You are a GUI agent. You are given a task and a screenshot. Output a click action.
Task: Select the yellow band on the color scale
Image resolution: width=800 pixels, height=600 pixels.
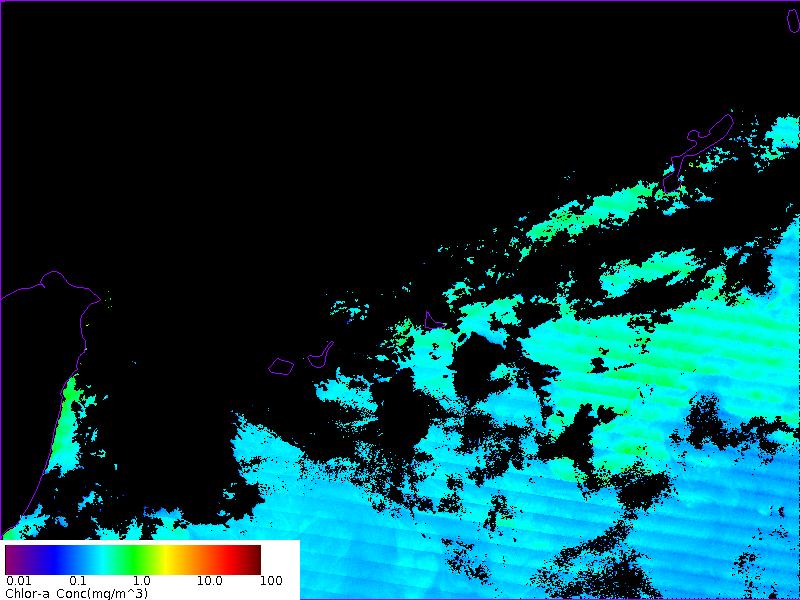coord(165,559)
